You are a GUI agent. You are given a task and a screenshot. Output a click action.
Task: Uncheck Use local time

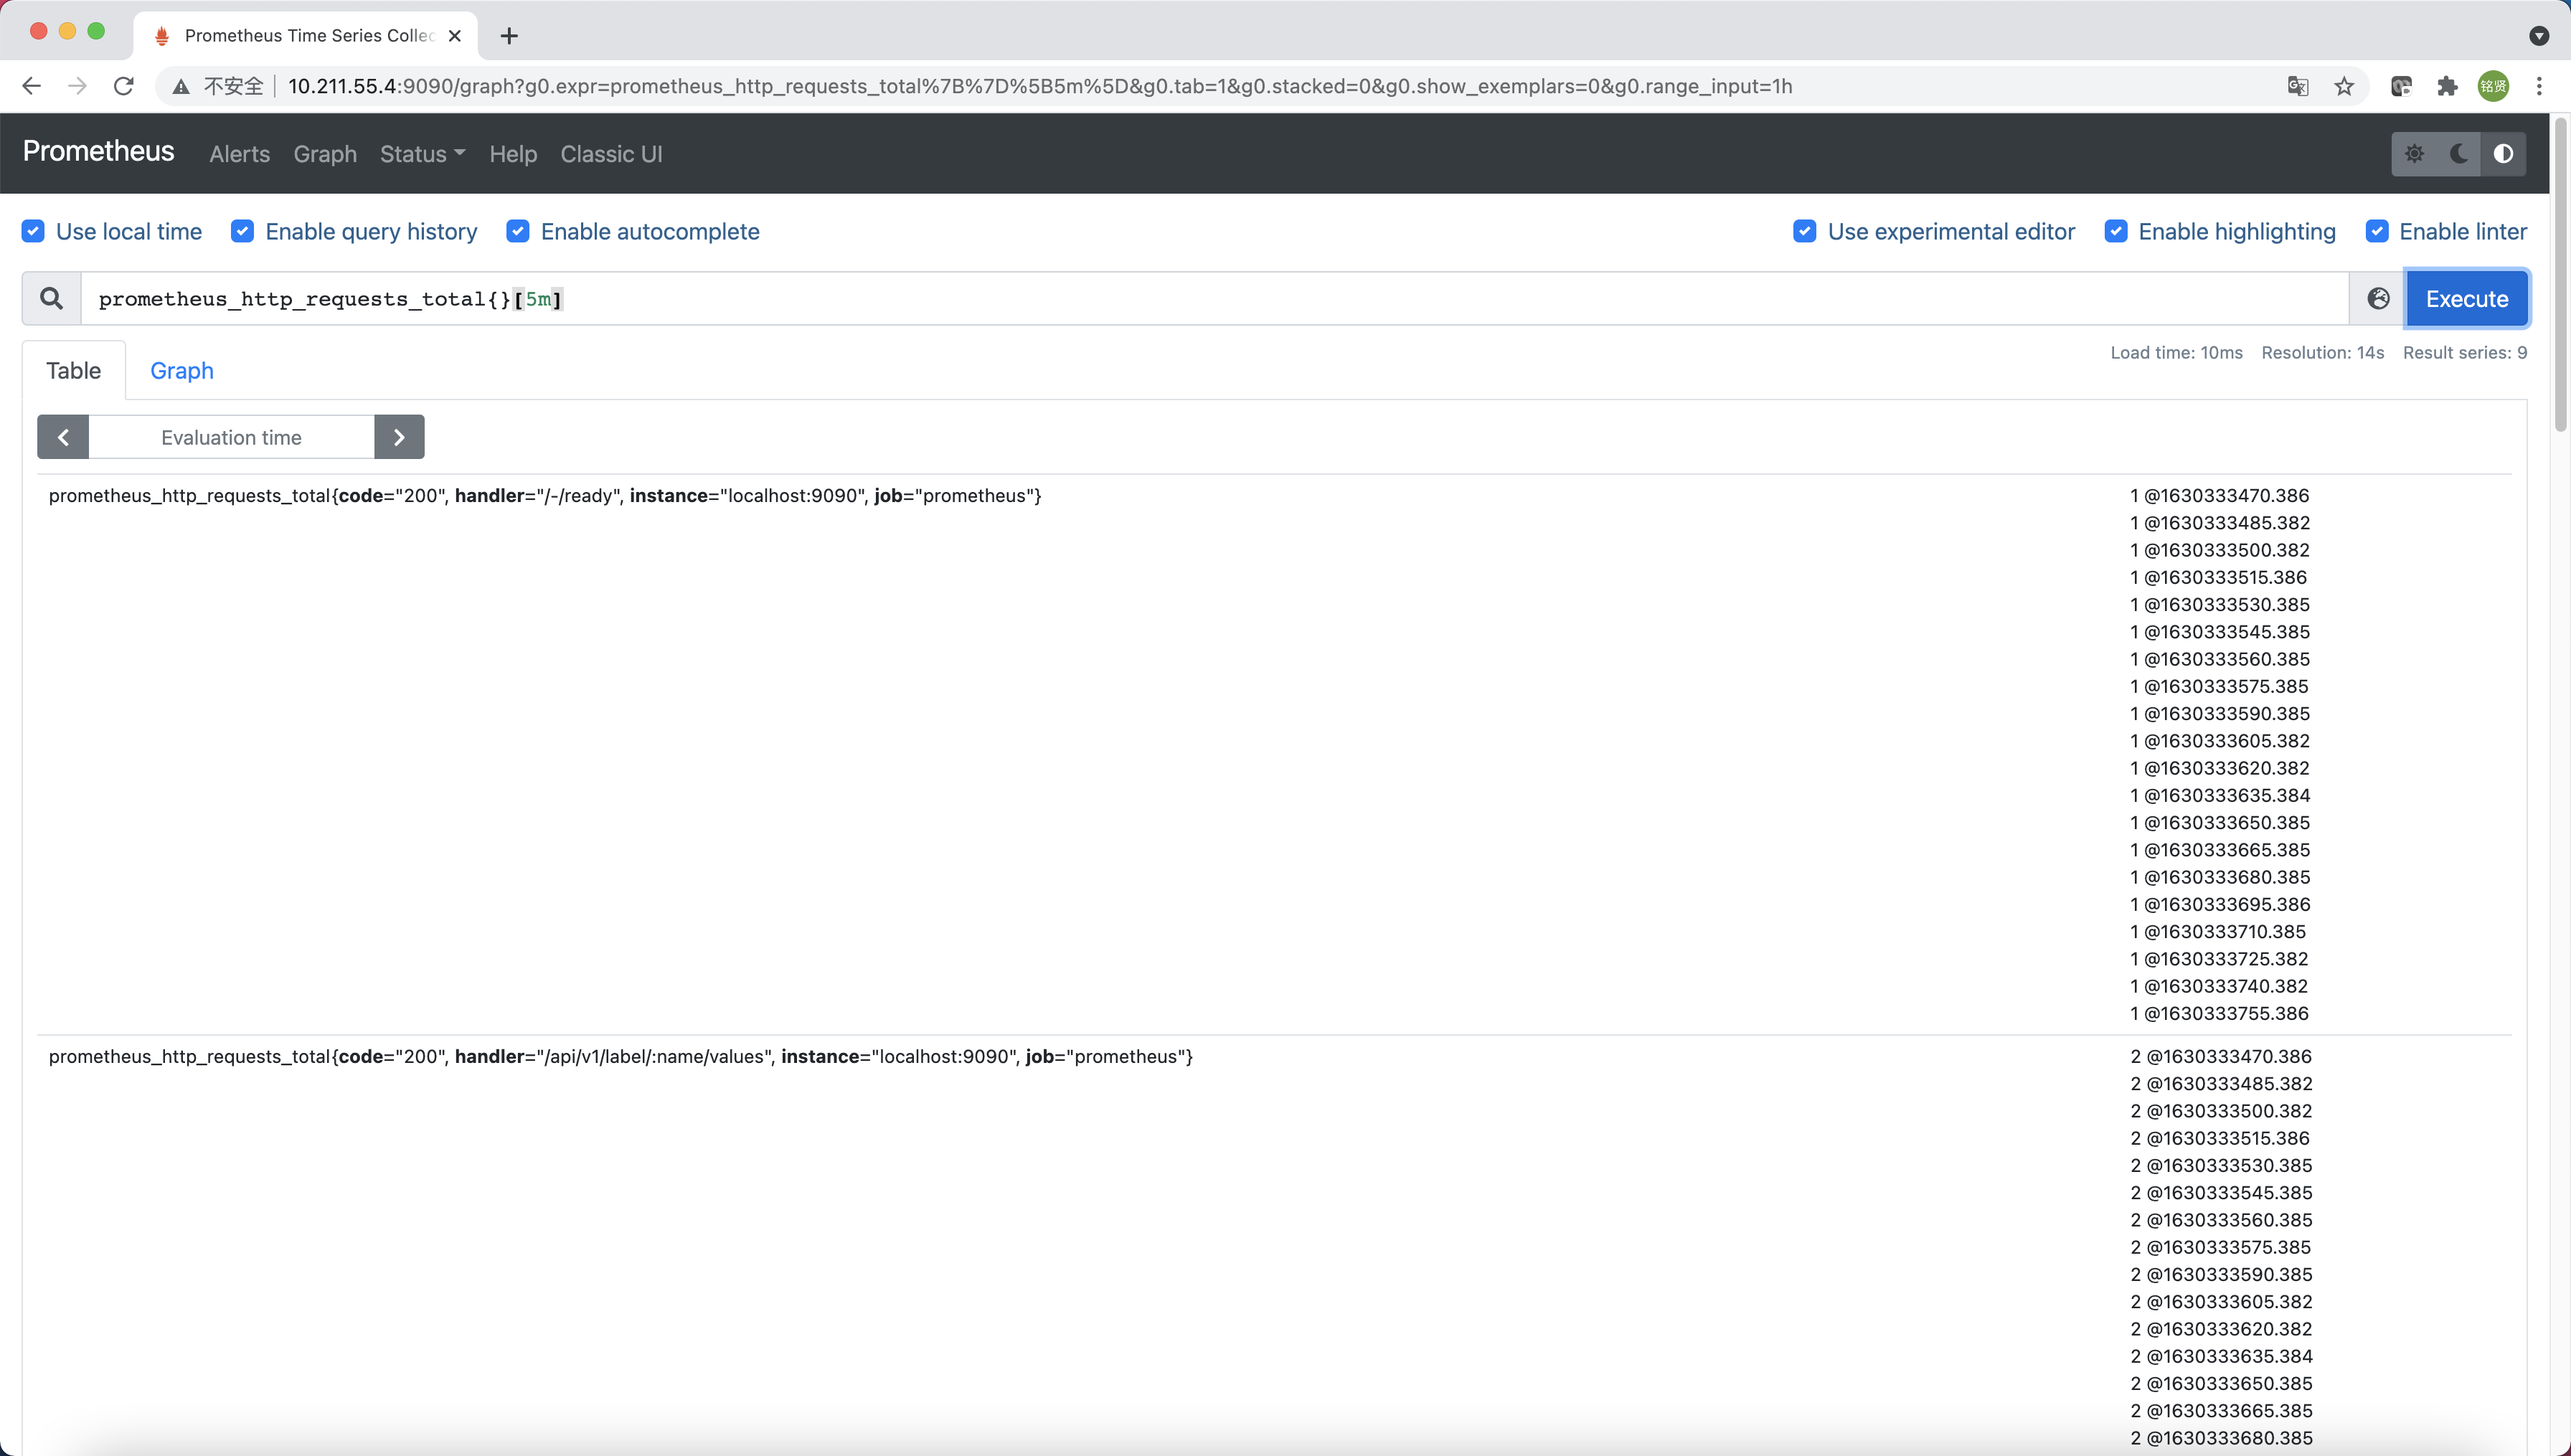click(x=33, y=231)
